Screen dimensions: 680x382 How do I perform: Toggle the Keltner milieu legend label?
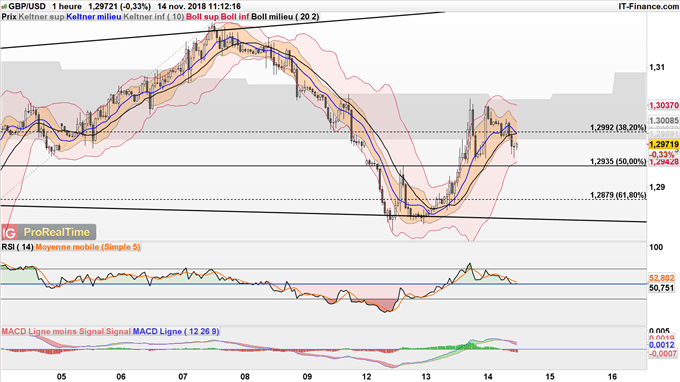[x=94, y=16]
